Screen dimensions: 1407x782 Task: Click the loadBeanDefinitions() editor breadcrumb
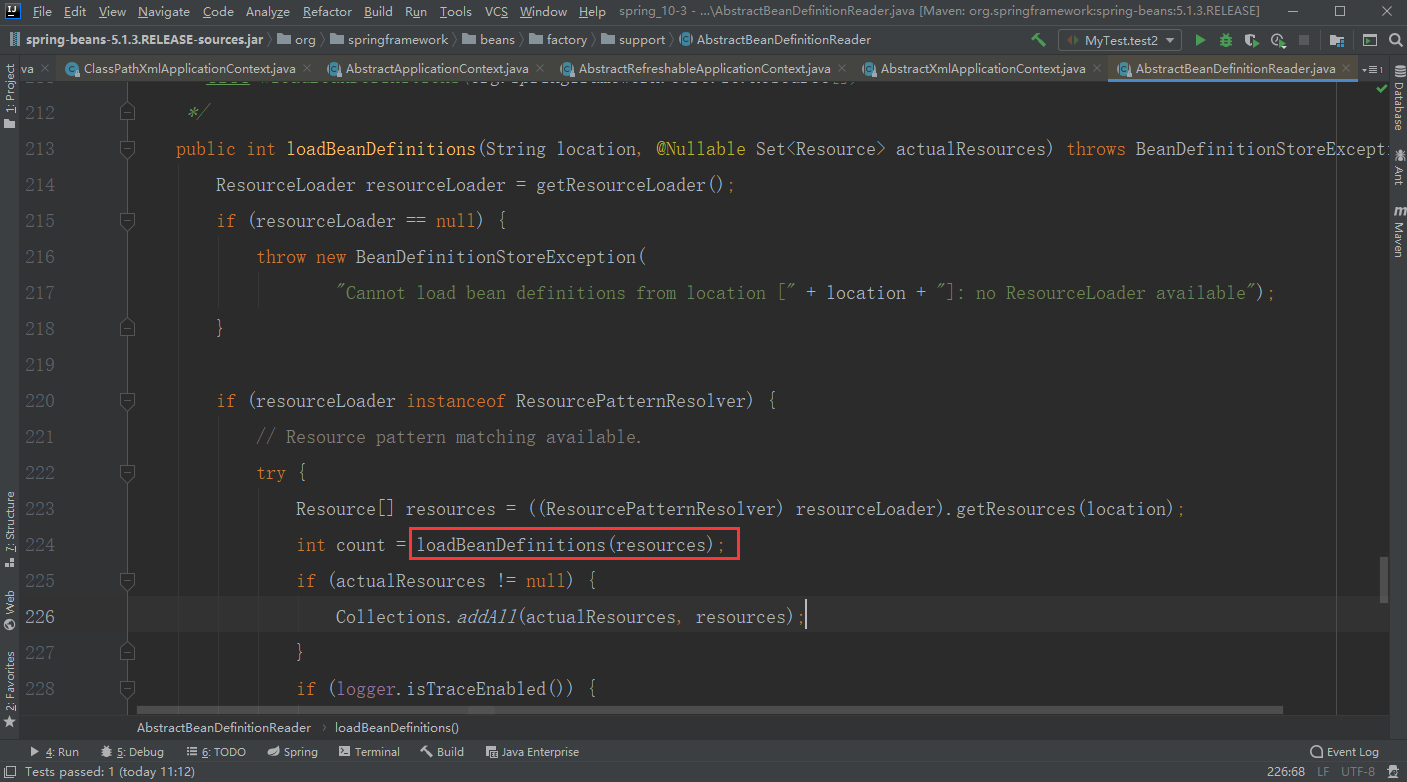[397, 728]
